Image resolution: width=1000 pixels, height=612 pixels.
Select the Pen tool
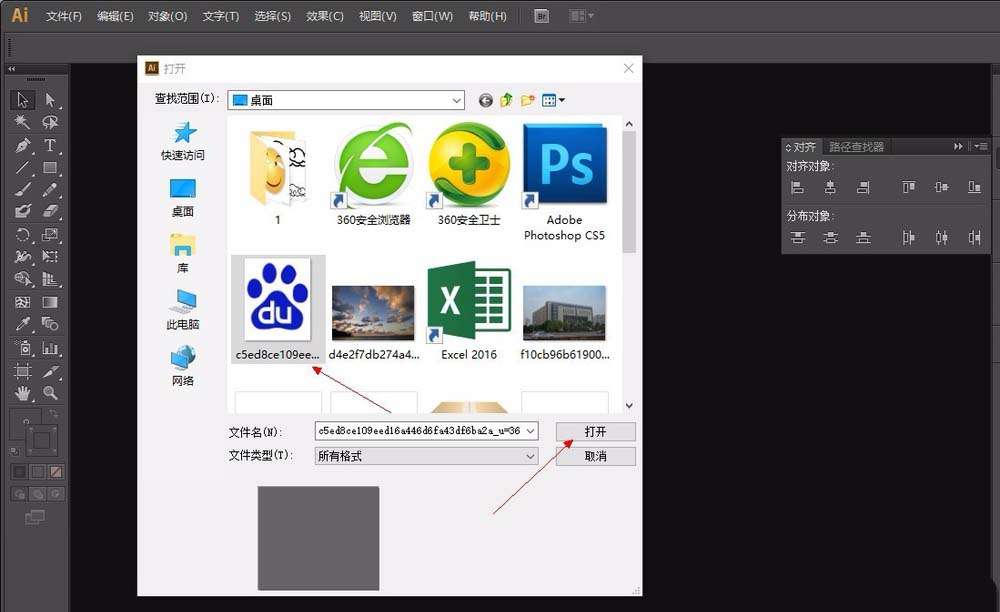22,145
